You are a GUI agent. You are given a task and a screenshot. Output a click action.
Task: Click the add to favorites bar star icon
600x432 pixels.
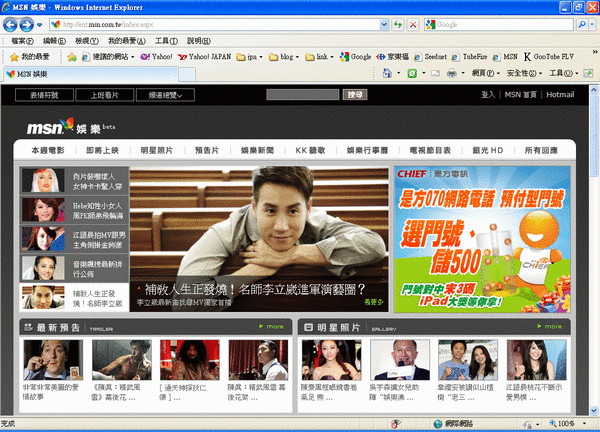[72, 57]
